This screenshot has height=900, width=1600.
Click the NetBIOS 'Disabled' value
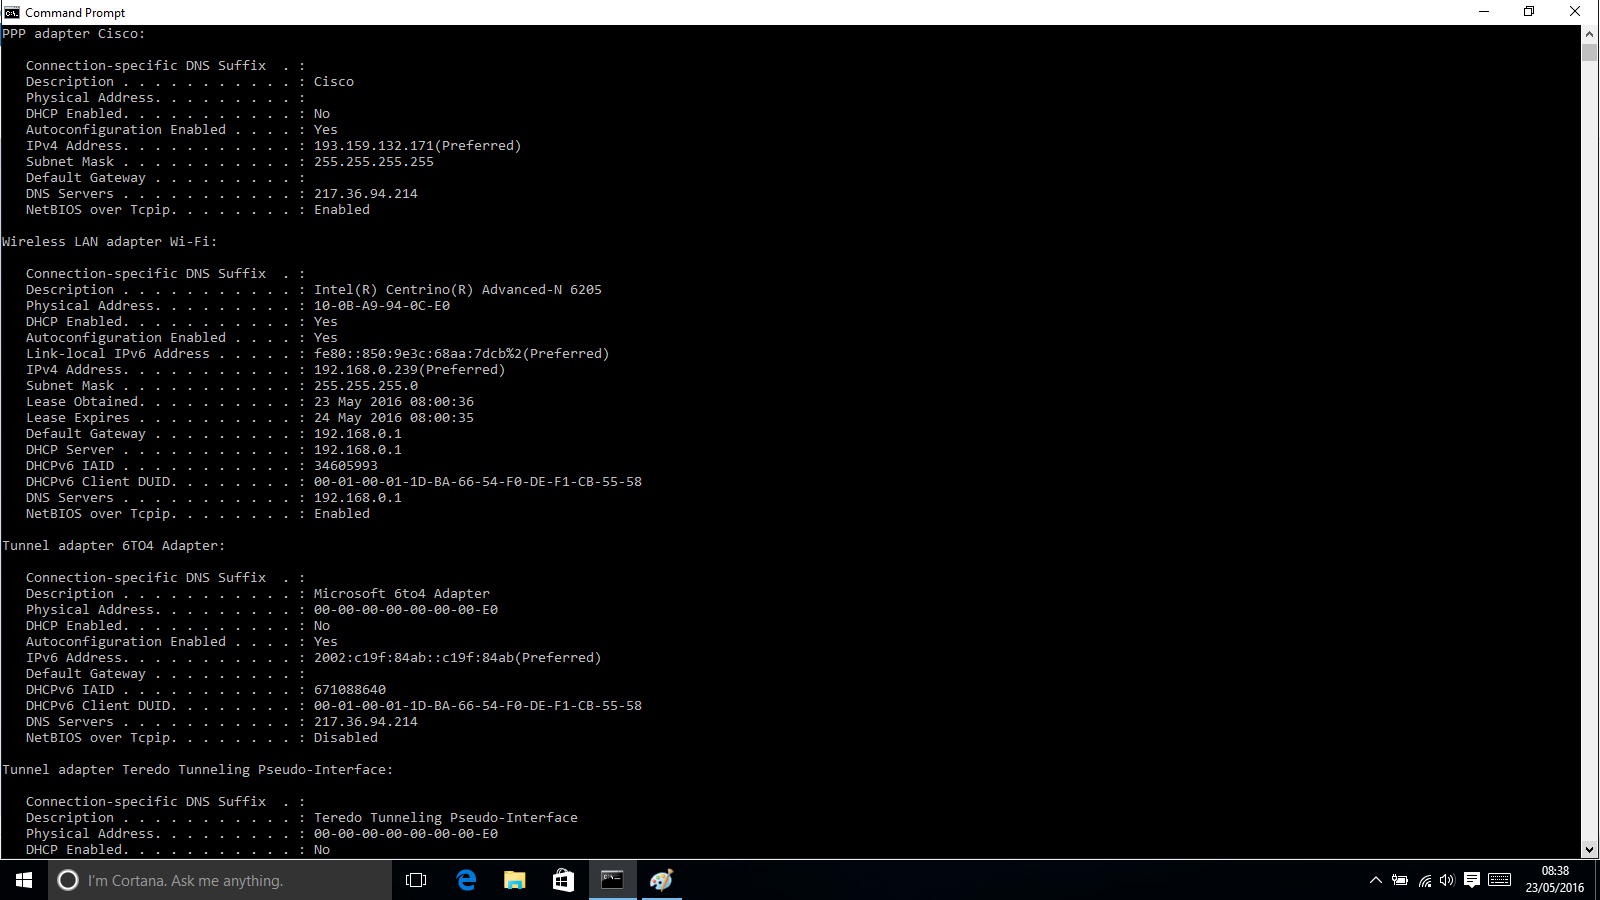(346, 738)
